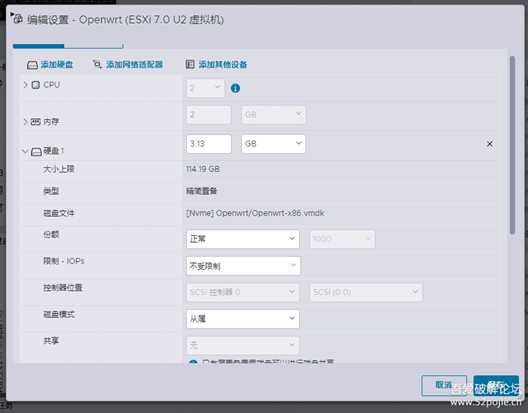Open the shares value 1000 dropdown
528x413 pixels.
point(342,239)
